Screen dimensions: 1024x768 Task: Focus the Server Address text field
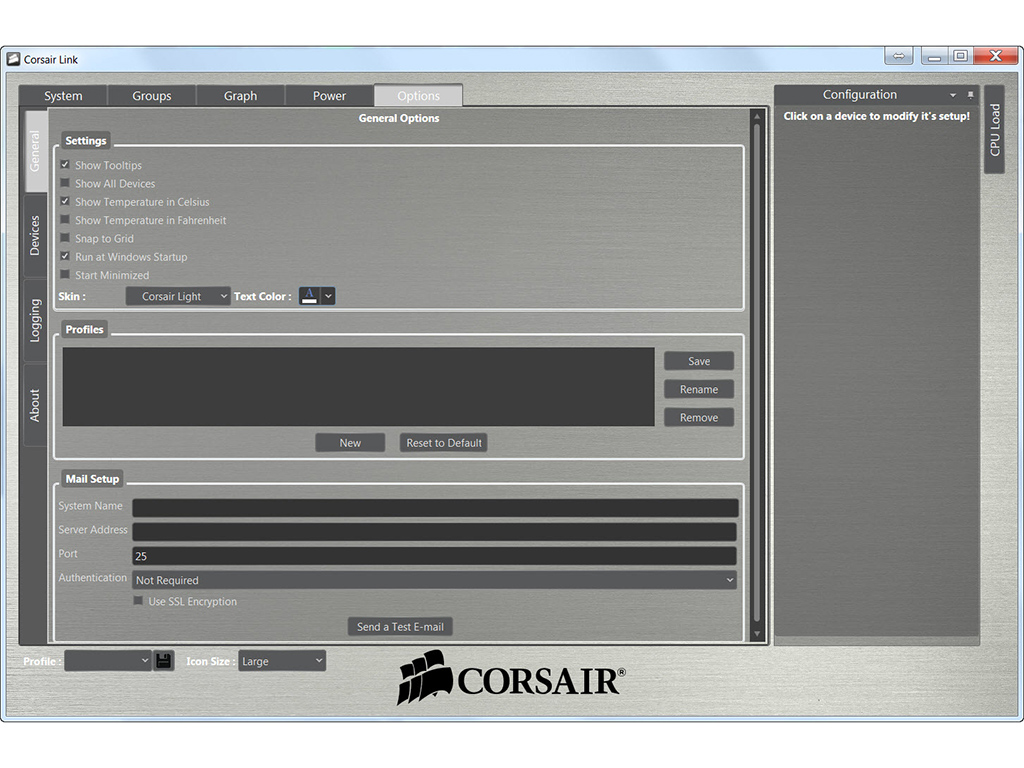[x=435, y=532]
